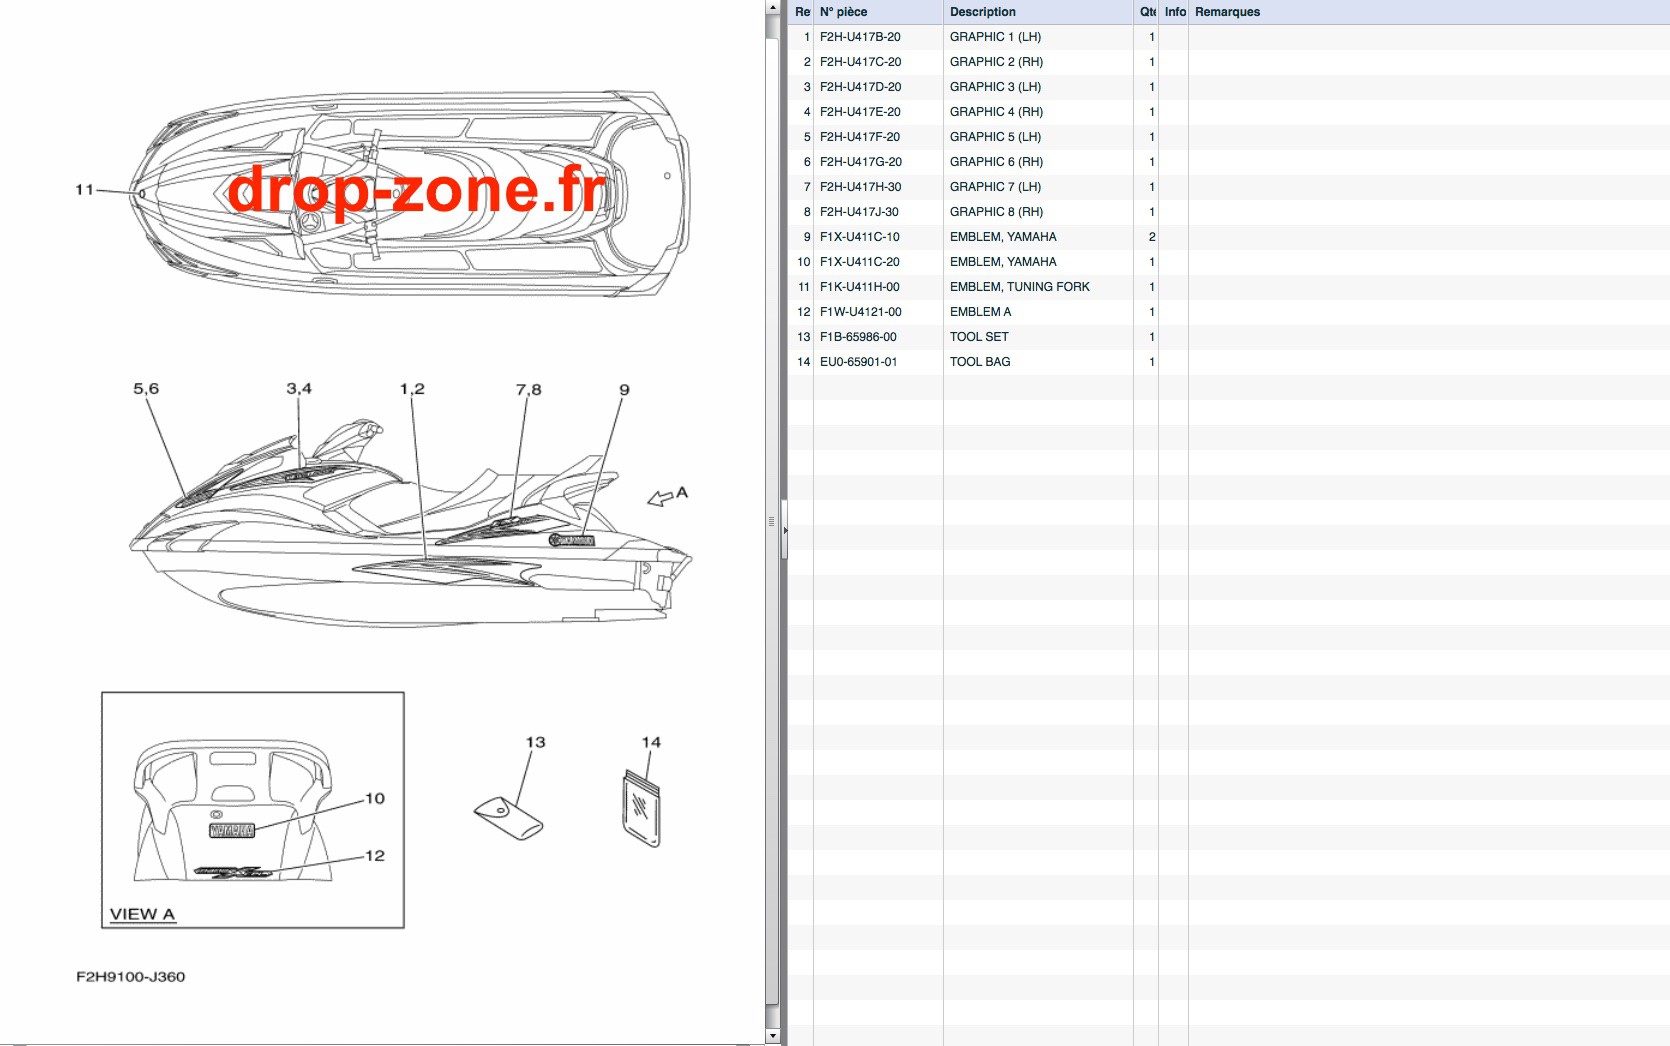This screenshot has height=1046, width=1670.
Task: Click the tool bag drawing labeled 14
Action: [x=642, y=808]
